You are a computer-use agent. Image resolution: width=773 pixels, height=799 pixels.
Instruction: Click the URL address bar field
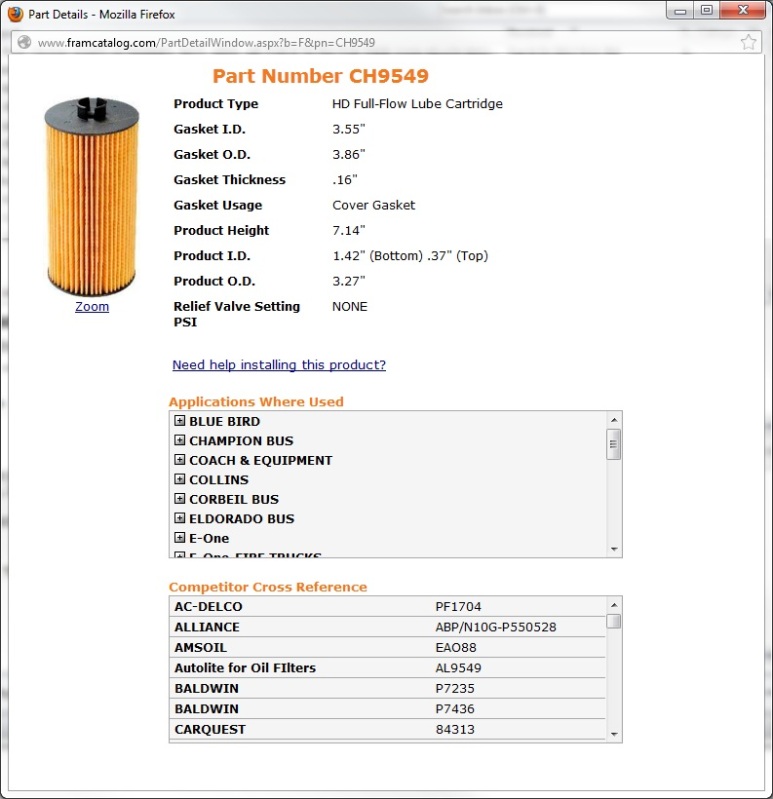(x=386, y=42)
